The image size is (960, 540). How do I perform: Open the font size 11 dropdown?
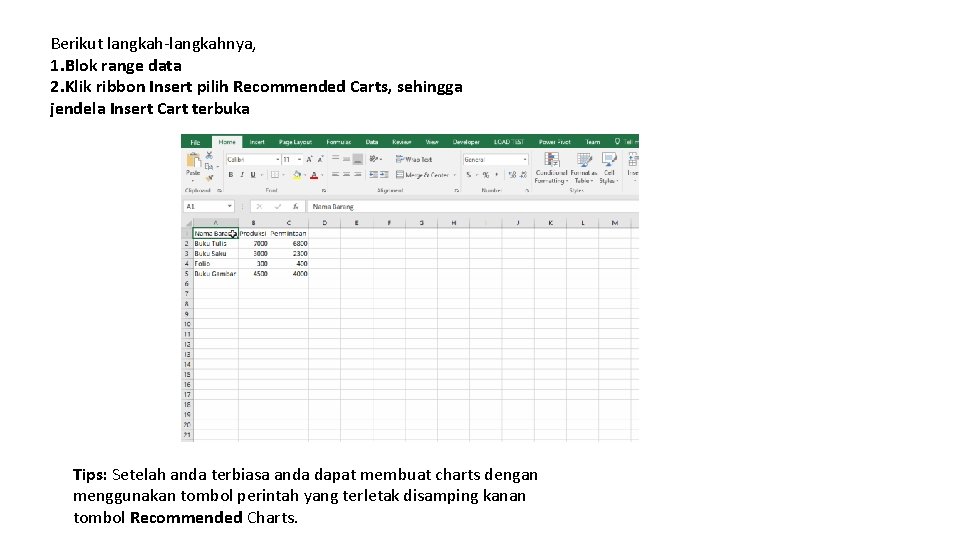pos(299,159)
